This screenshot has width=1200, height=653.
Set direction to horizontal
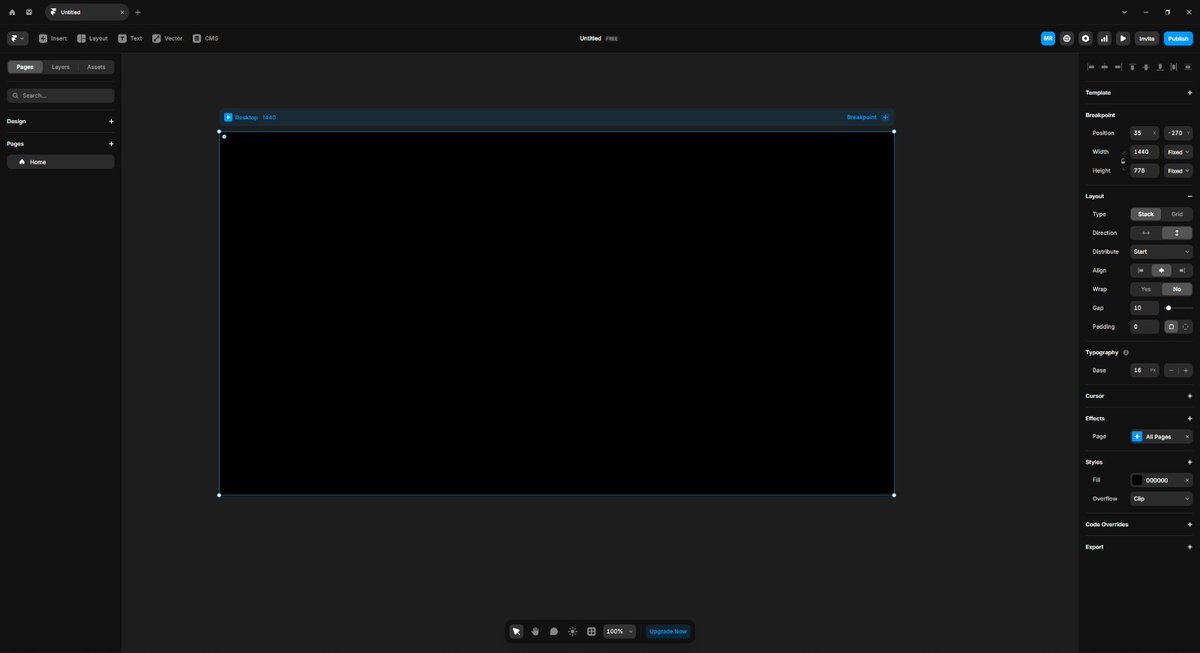click(x=1146, y=233)
